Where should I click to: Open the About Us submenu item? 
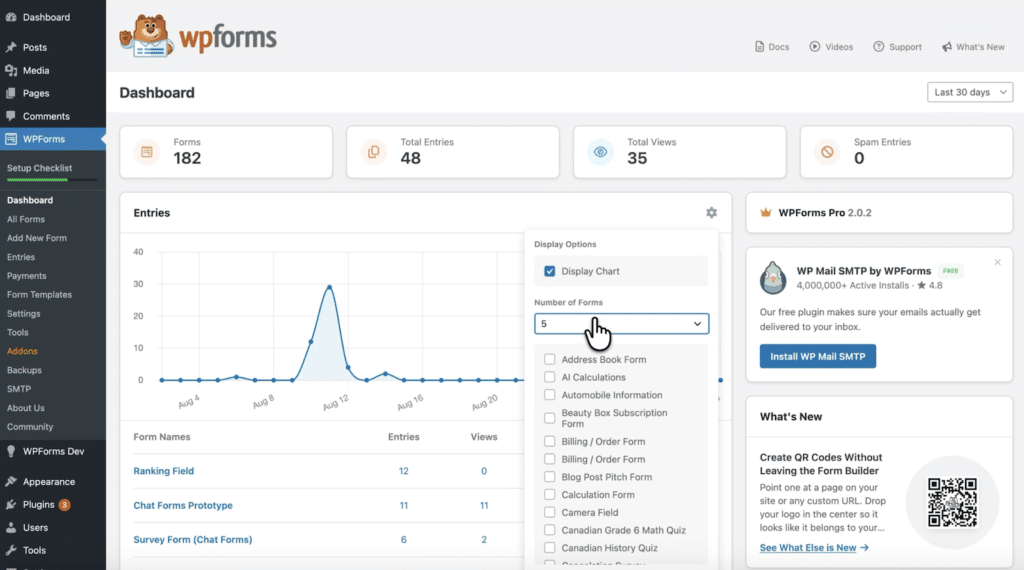pyautogui.click(x=25, y=408)
